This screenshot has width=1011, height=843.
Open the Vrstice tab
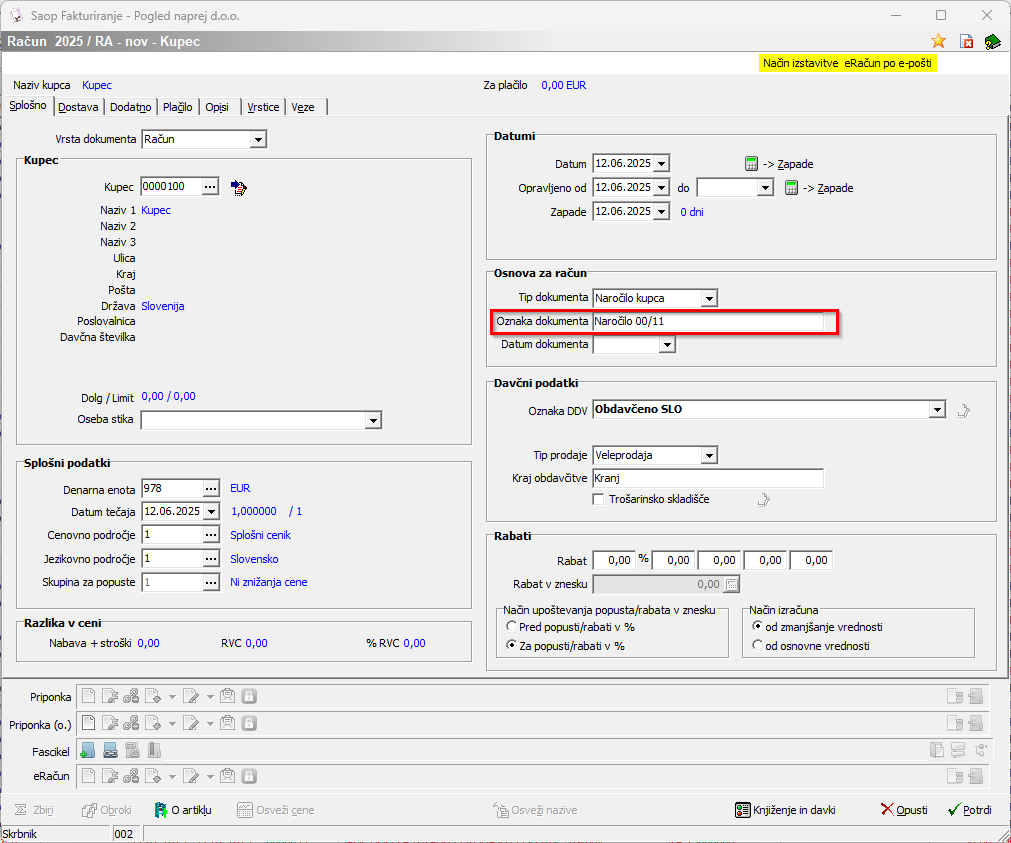click(263, 107)
